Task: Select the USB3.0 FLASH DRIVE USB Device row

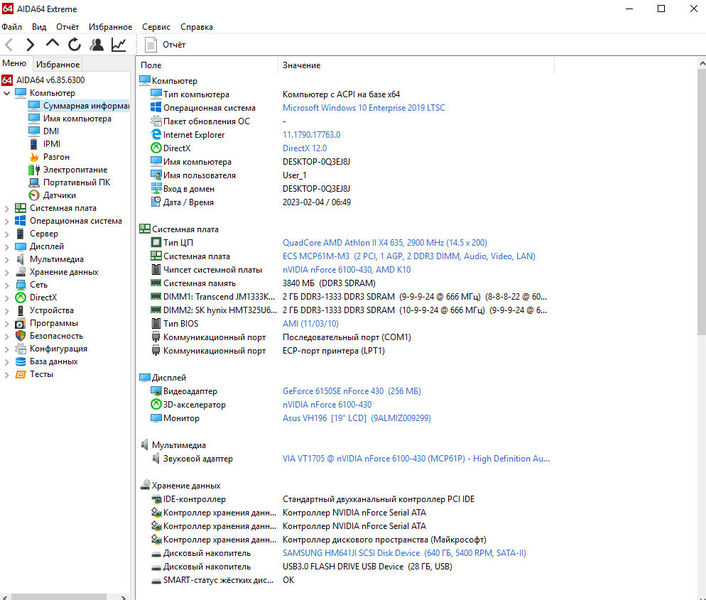Action: pos(367,566)
